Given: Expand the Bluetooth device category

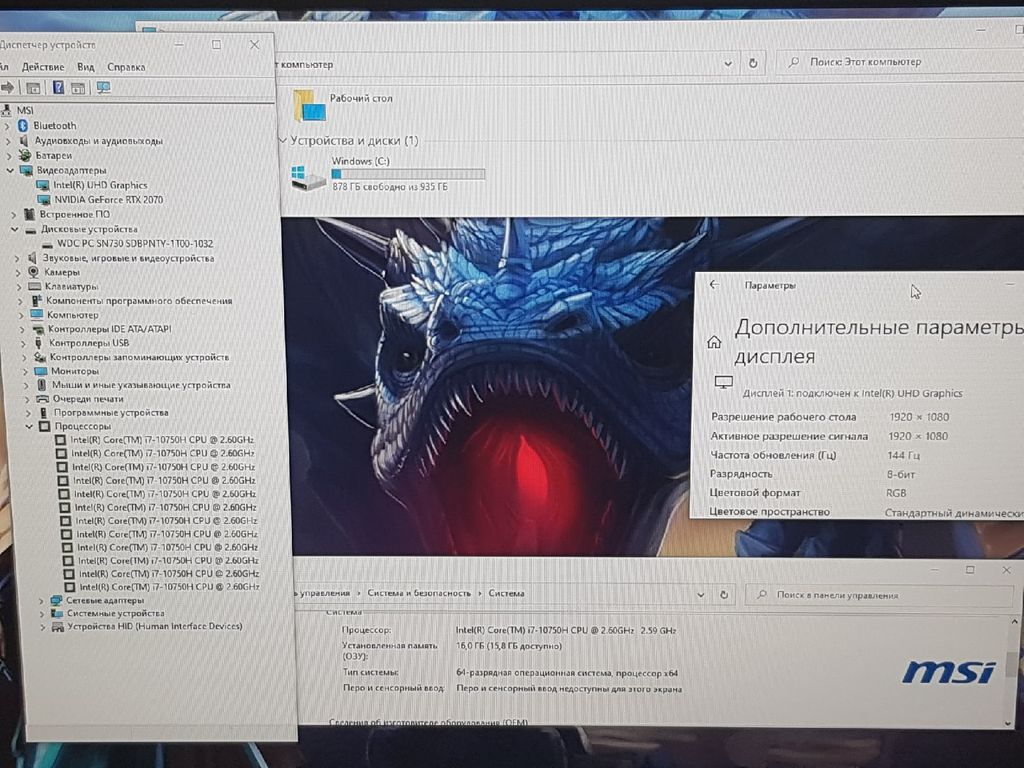Looking at the screenshot, I should pyautogui.click(x=8, y=126).
